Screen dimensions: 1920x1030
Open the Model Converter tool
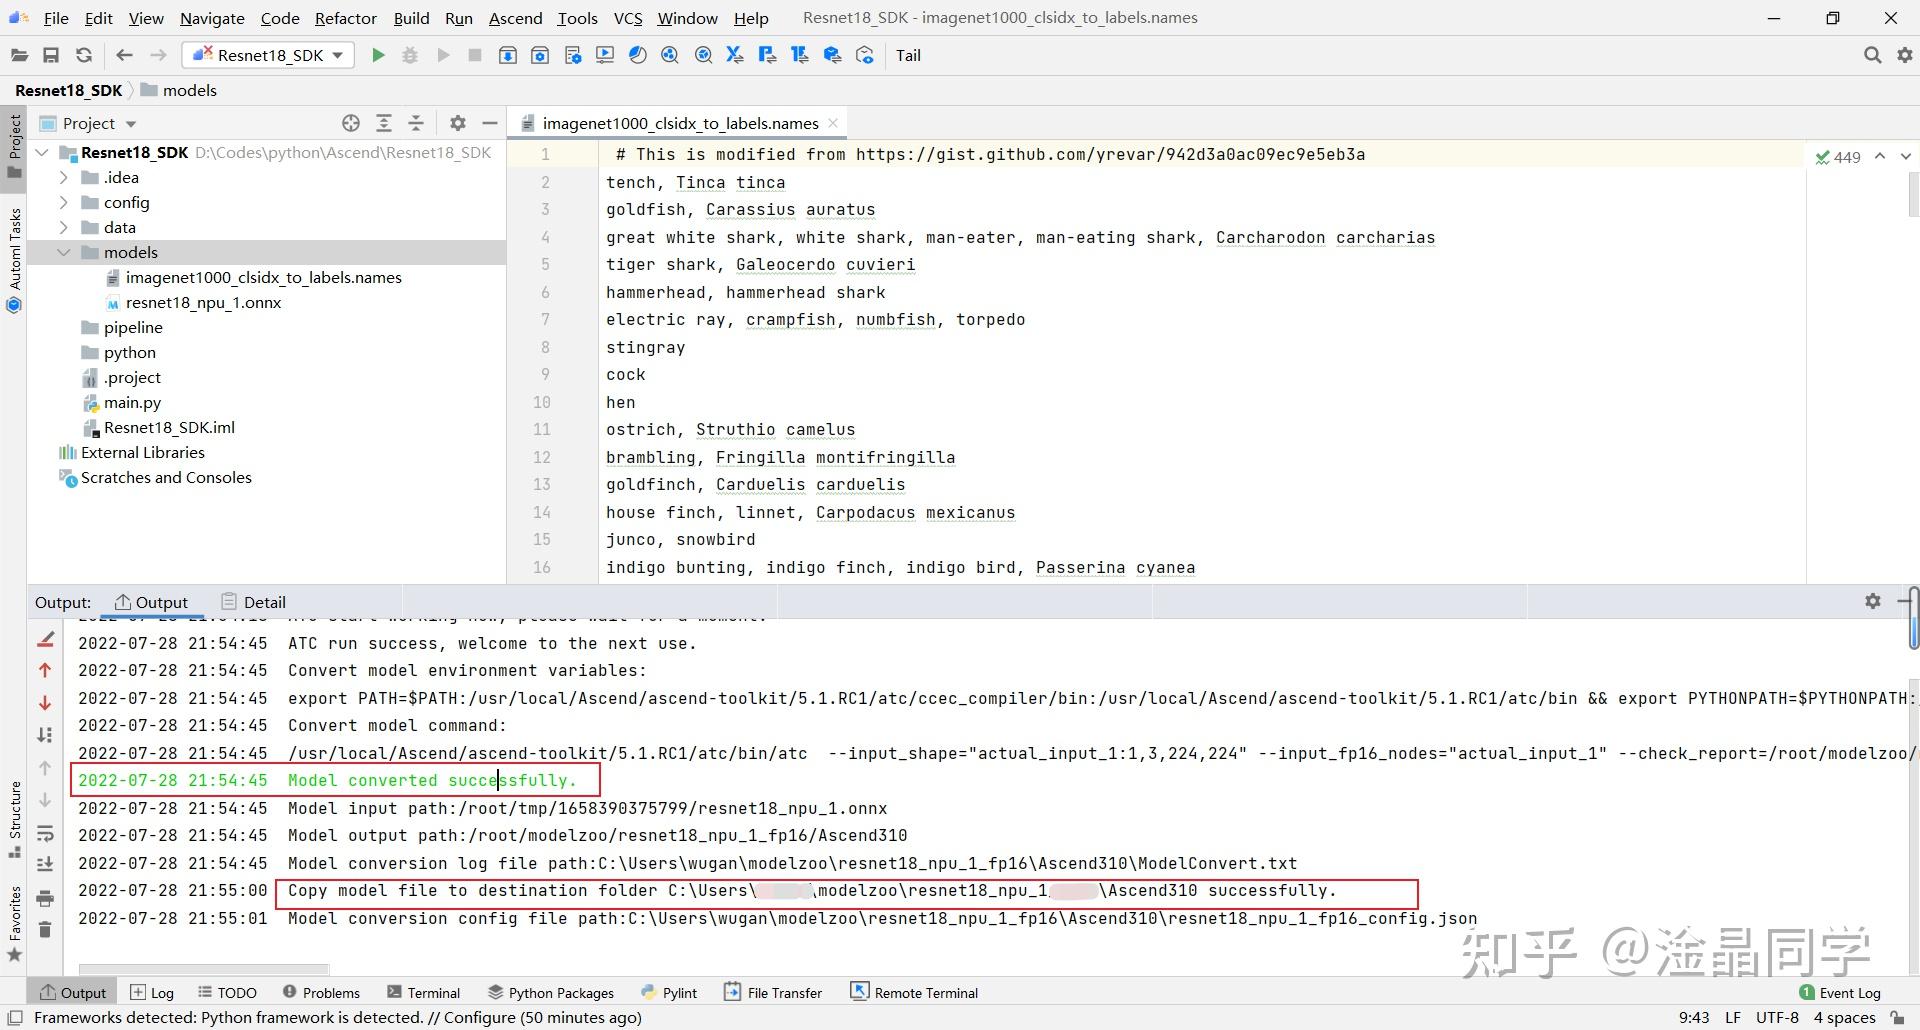(x=507, y=55)
